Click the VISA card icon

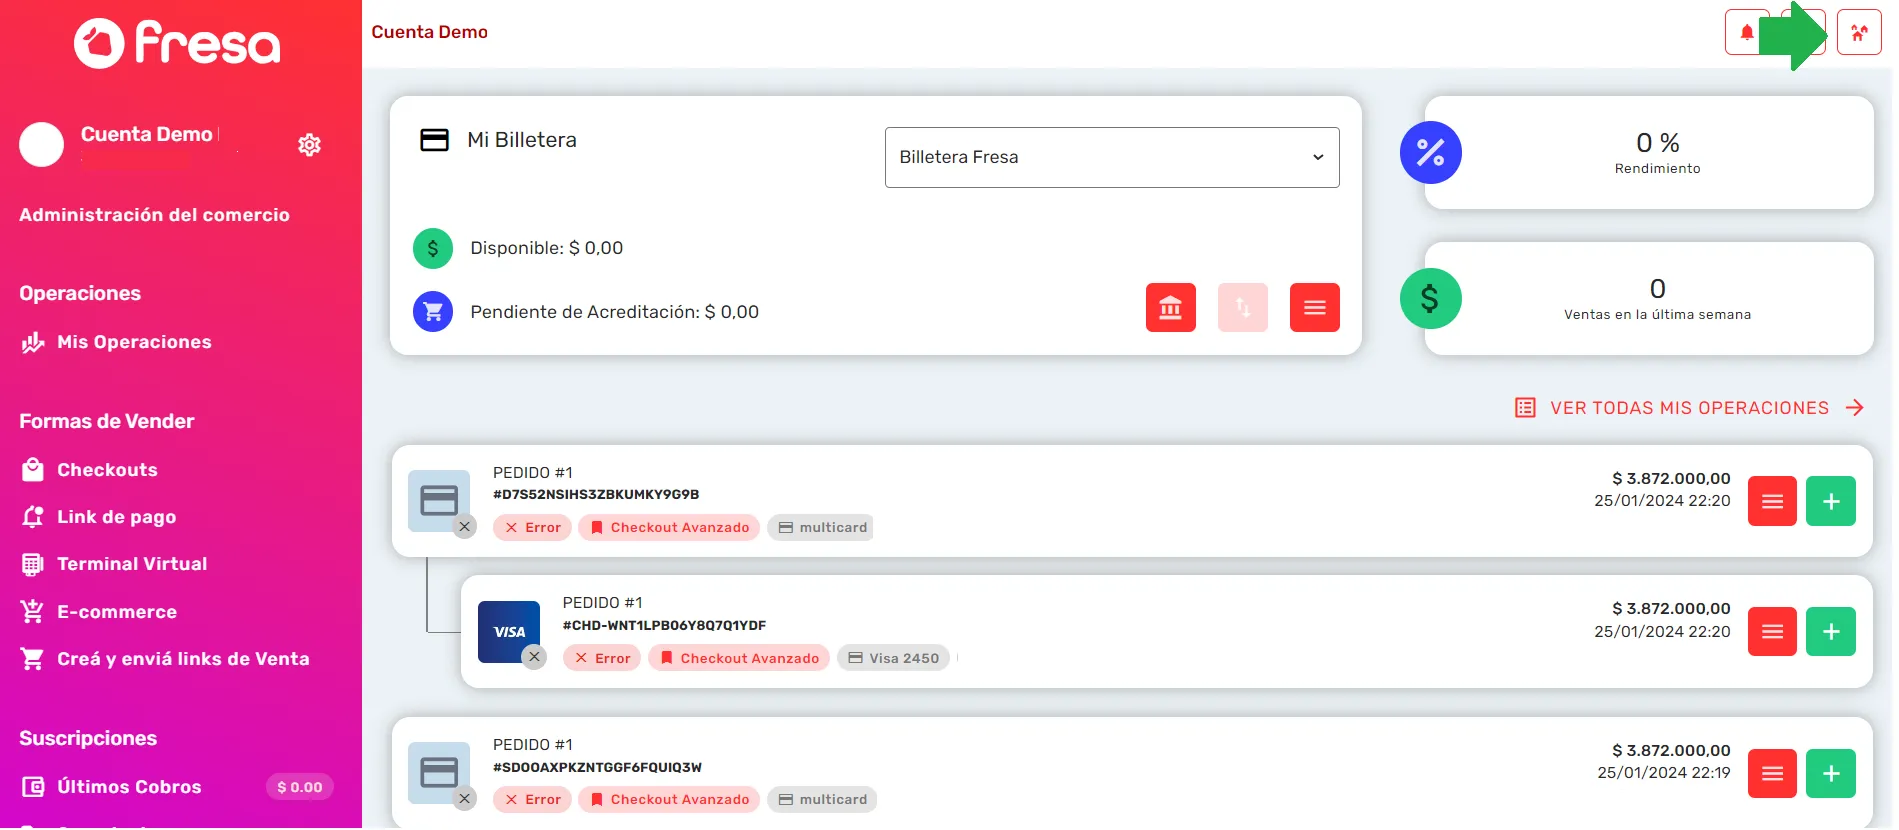click(x=509, y=632)
